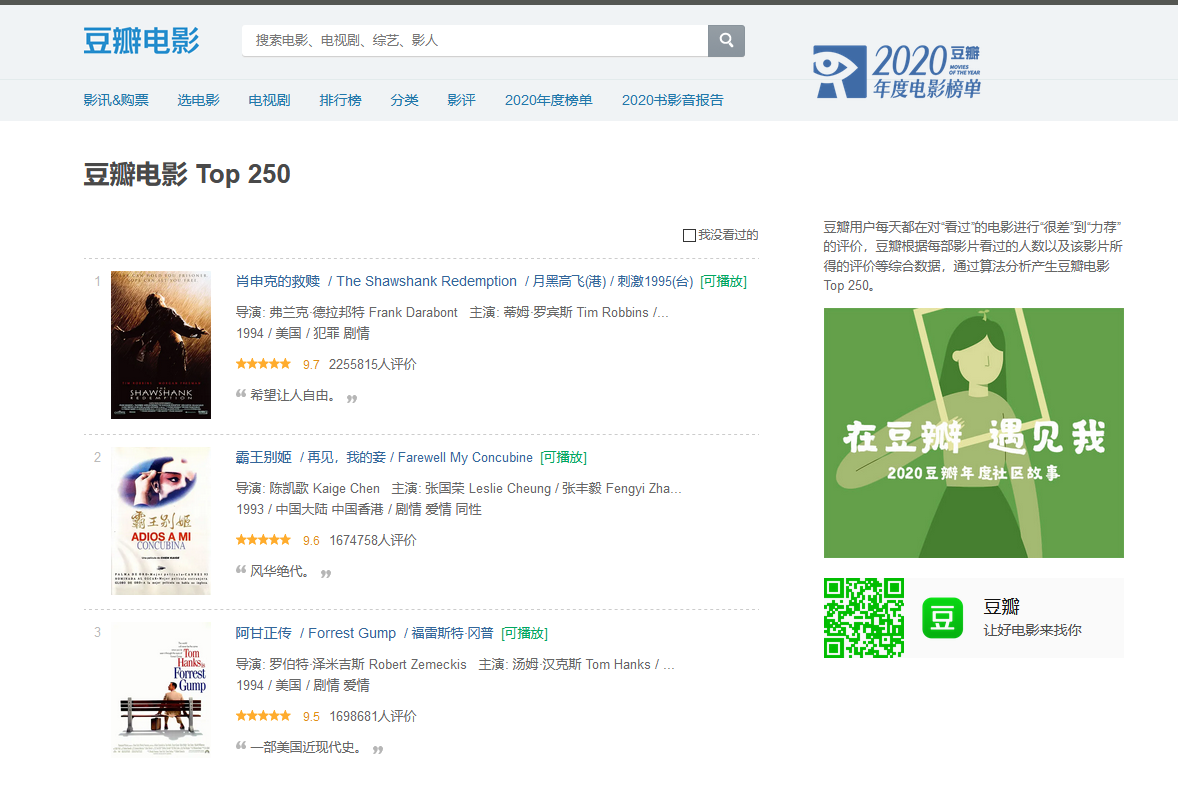Click the text 1994 / 美国 / 犯罪 剧情
Viewport: 1178px width, 785px height.
[303, 333]
